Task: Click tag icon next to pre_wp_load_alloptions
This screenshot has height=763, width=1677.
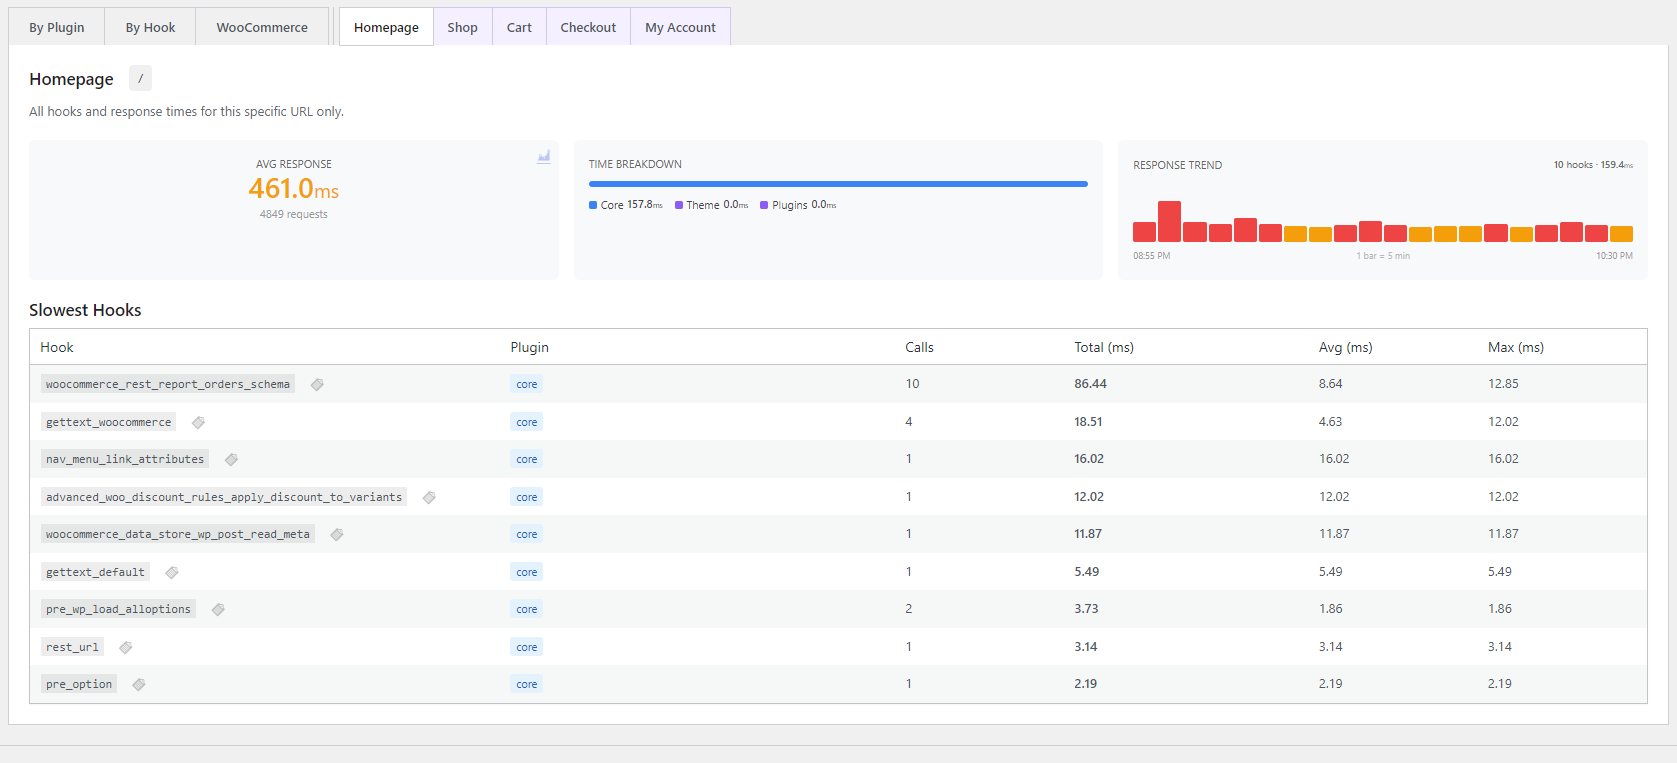Action: [x=218, y=610]
